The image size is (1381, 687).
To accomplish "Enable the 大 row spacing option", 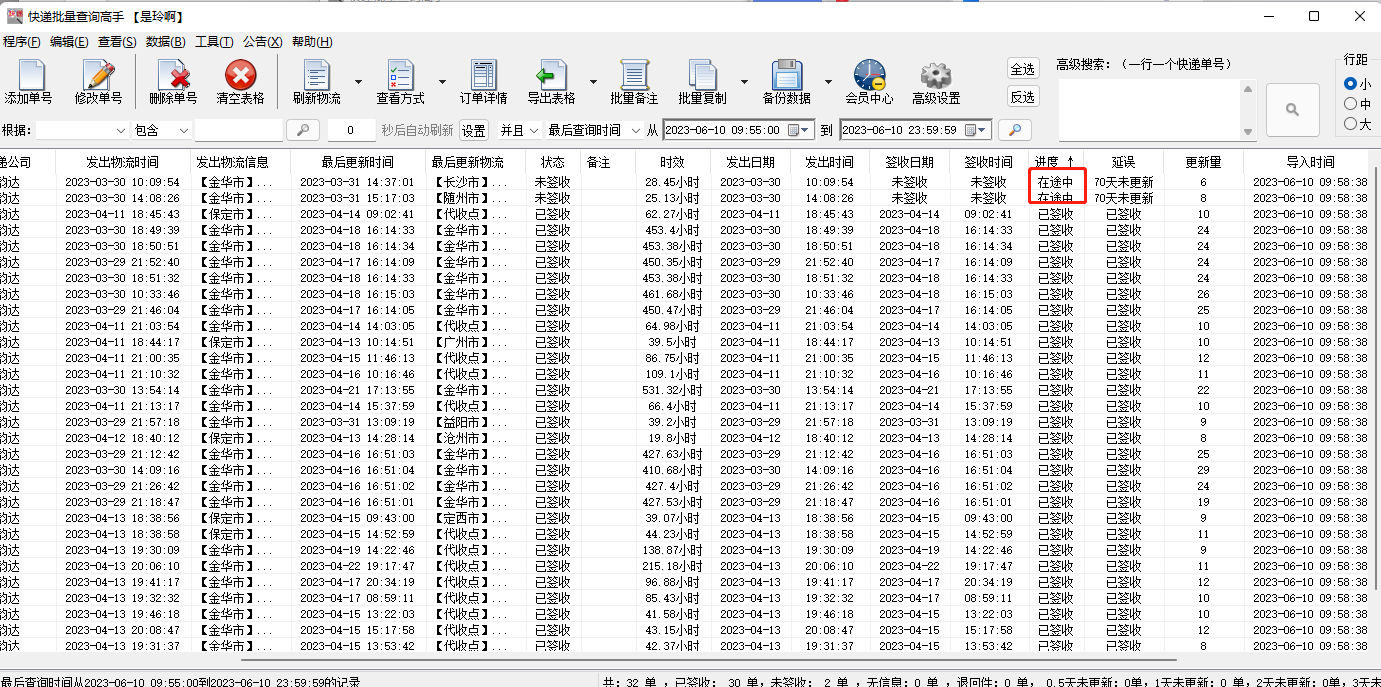I will [1350, 122].
